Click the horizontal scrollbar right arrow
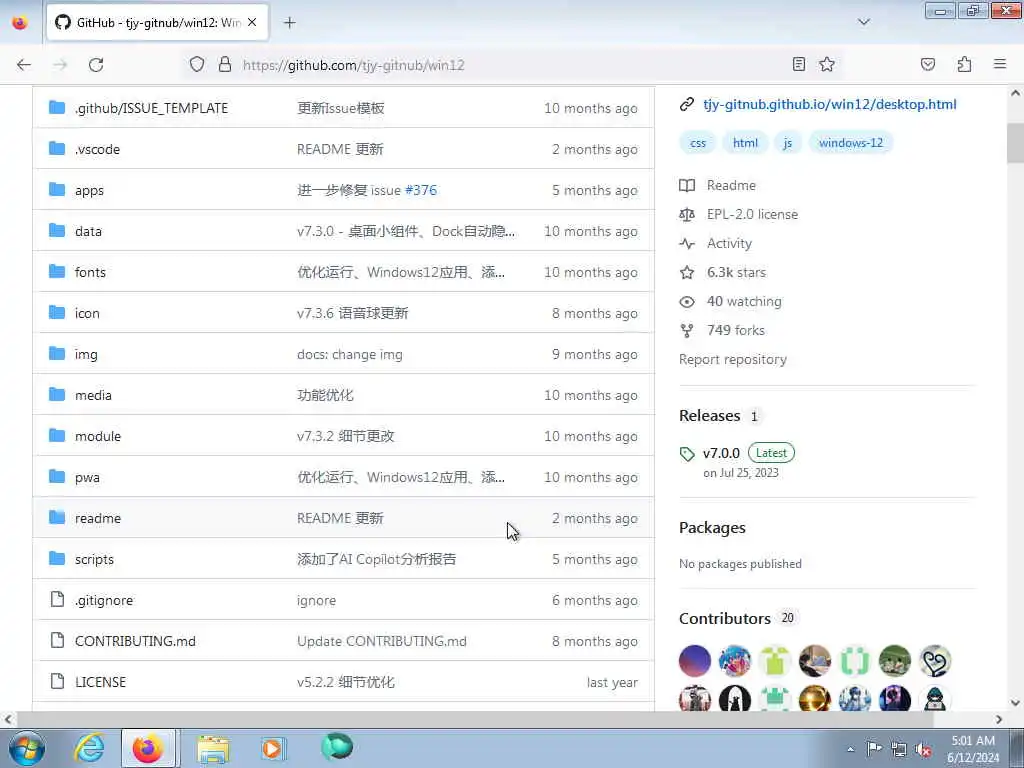Viewport: 1024px width, 768px height. click(x=999, y=719)
